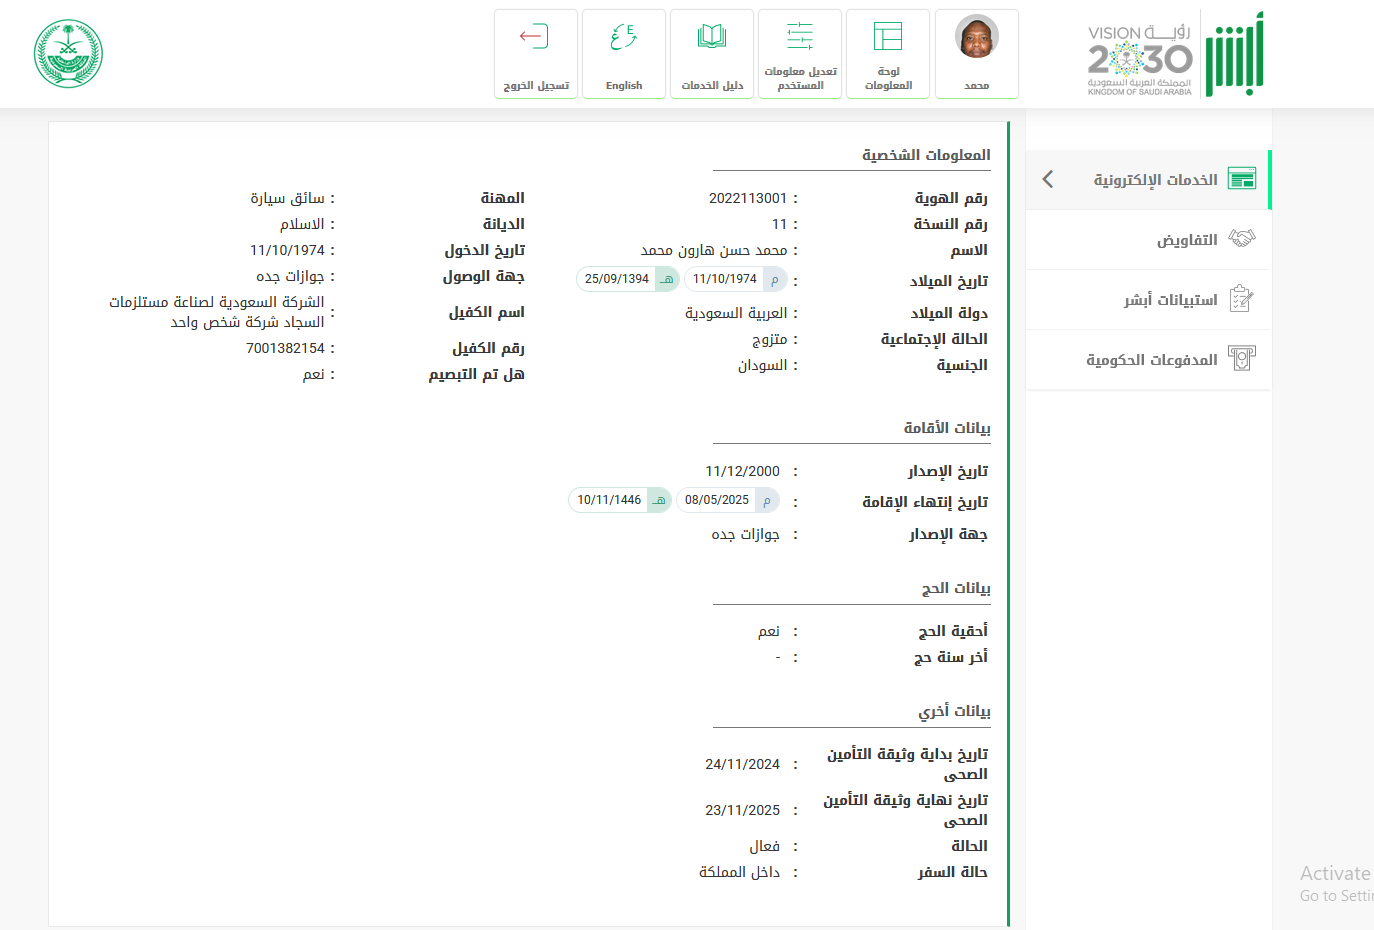Click the Gregorian birth date 11/10/1974 badge
Viewport: 1374px width, 930px height.
tap(735, 279)
